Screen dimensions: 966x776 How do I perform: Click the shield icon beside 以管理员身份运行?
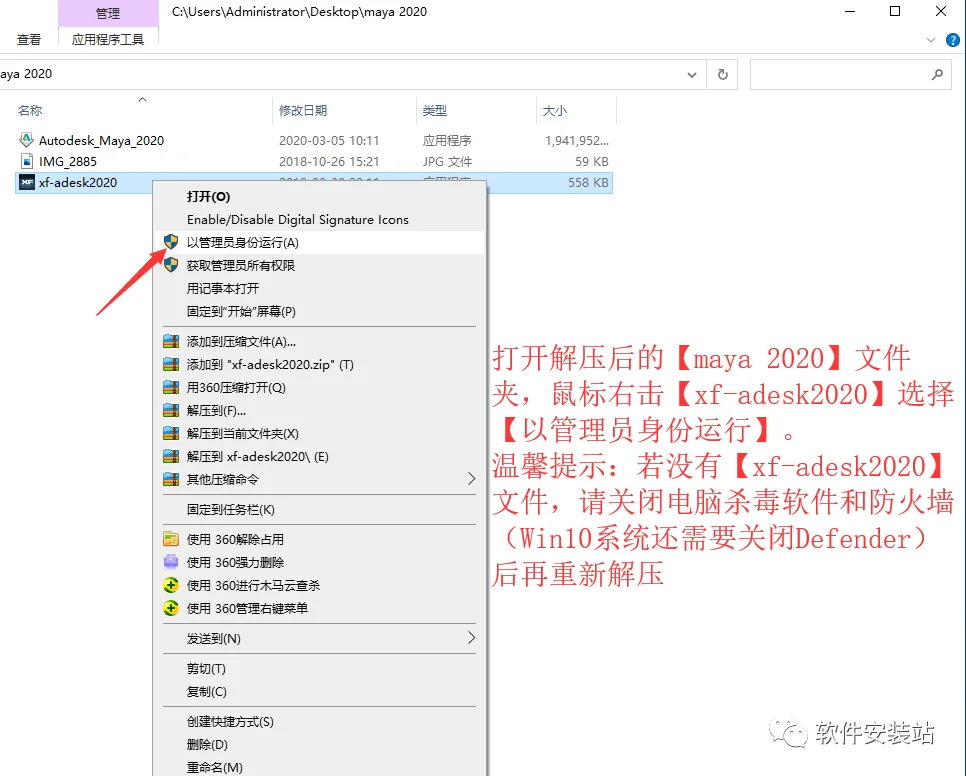tap(171, 242)
